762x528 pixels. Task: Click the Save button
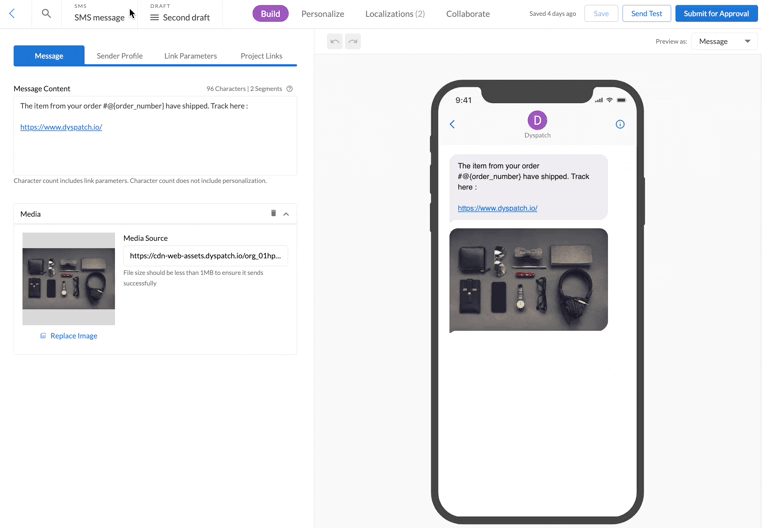601,14
